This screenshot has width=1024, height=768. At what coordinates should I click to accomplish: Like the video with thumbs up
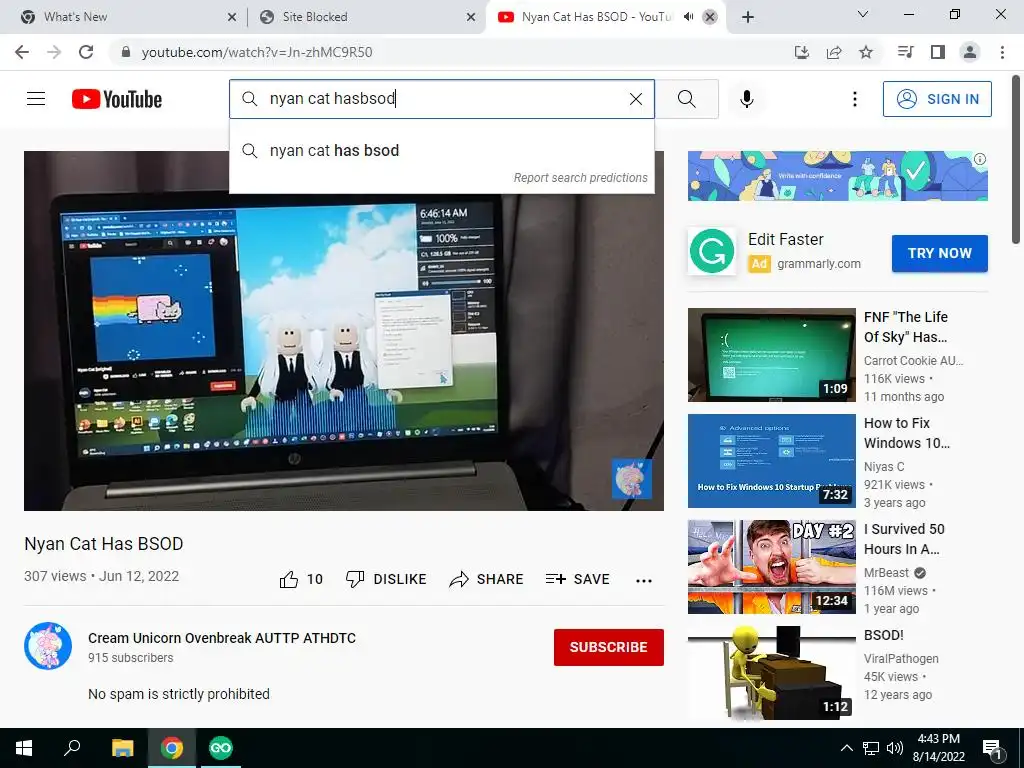tap(301, 579)
